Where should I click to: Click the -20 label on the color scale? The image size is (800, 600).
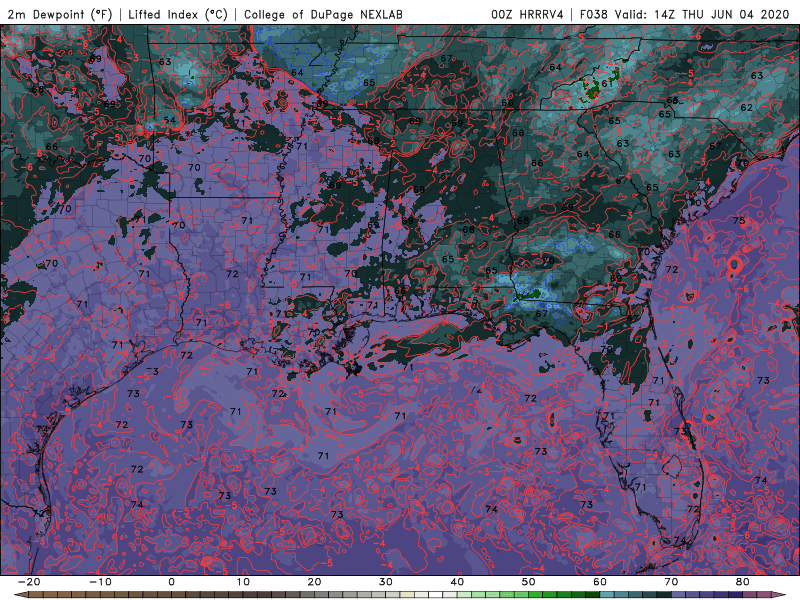(29, 582)
